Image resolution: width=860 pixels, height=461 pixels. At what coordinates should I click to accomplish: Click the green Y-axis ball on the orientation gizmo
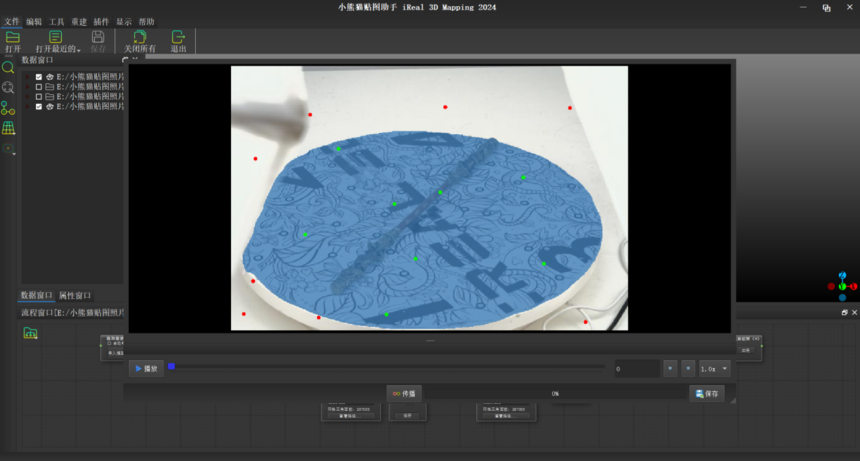842,287
